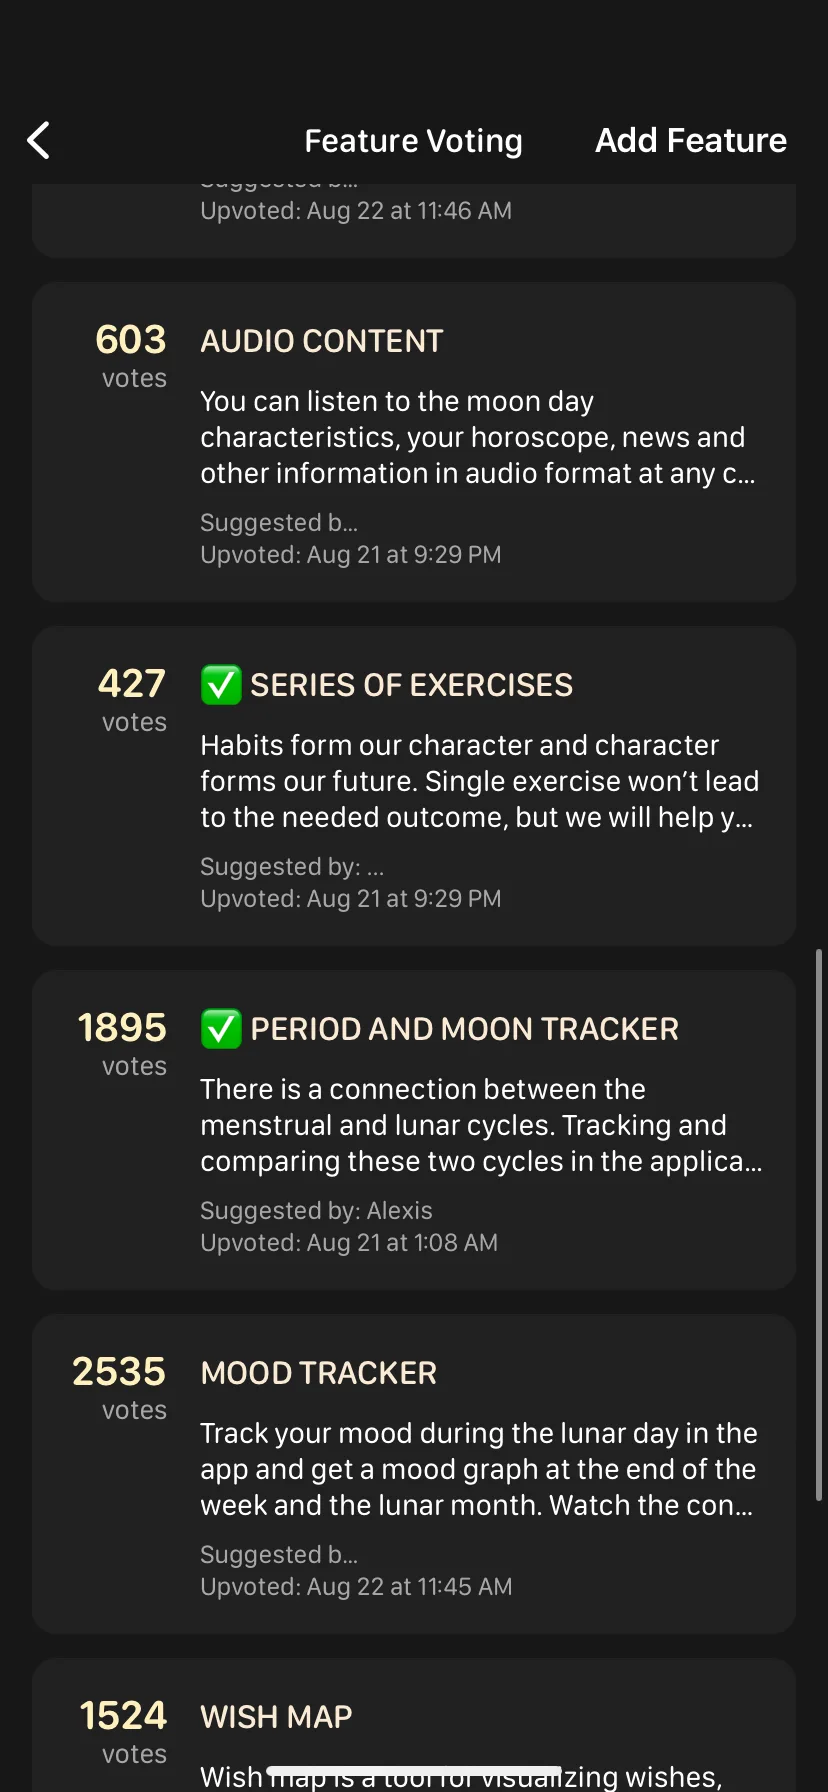Expand the truncated Audio Content description

point(477,437)
